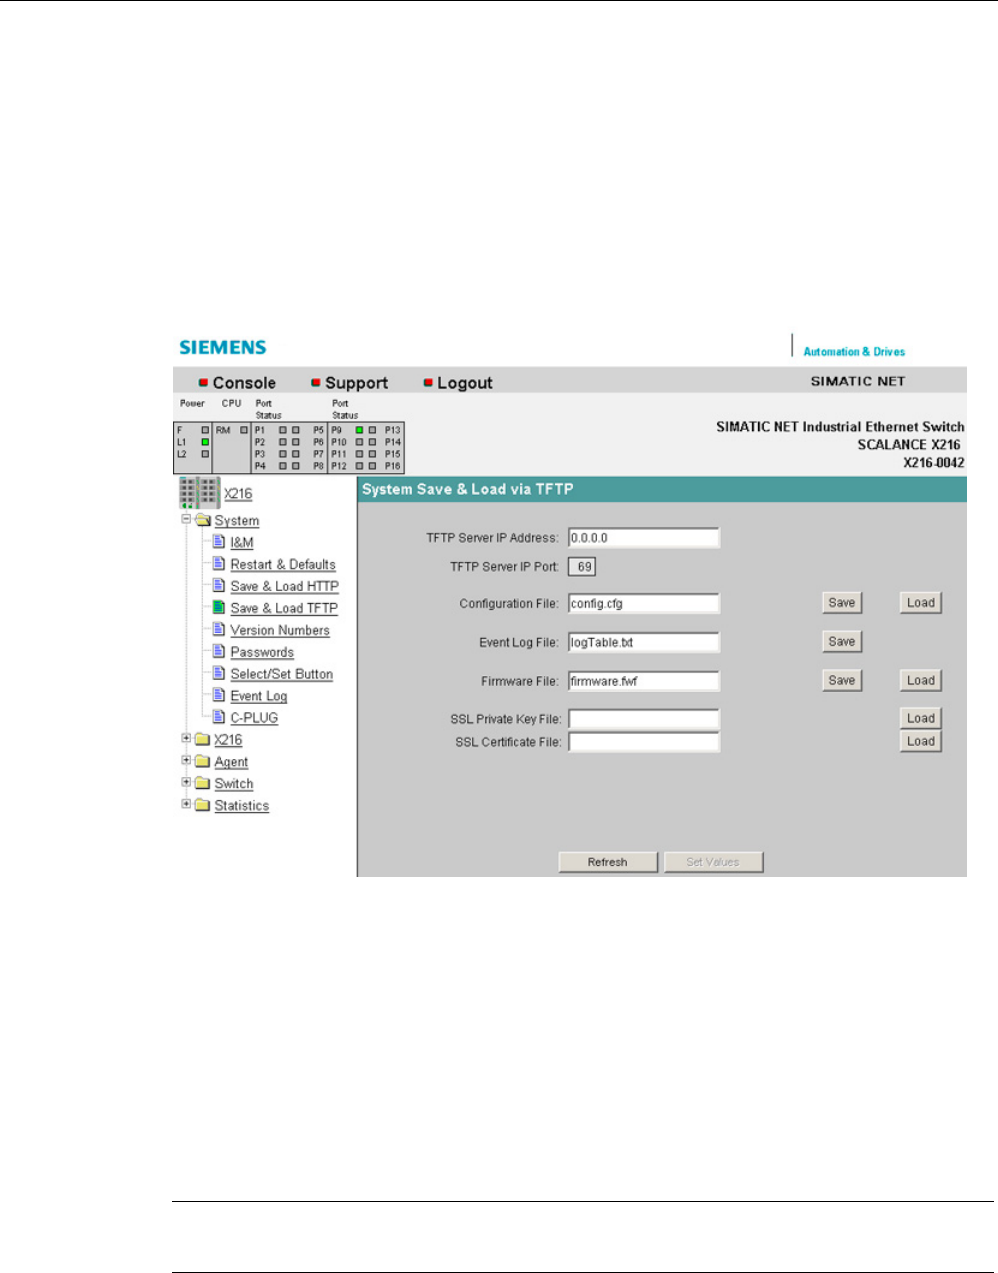Open Select/Set Button page
This screenshot has height=1273, width=998.
[282, 674]
